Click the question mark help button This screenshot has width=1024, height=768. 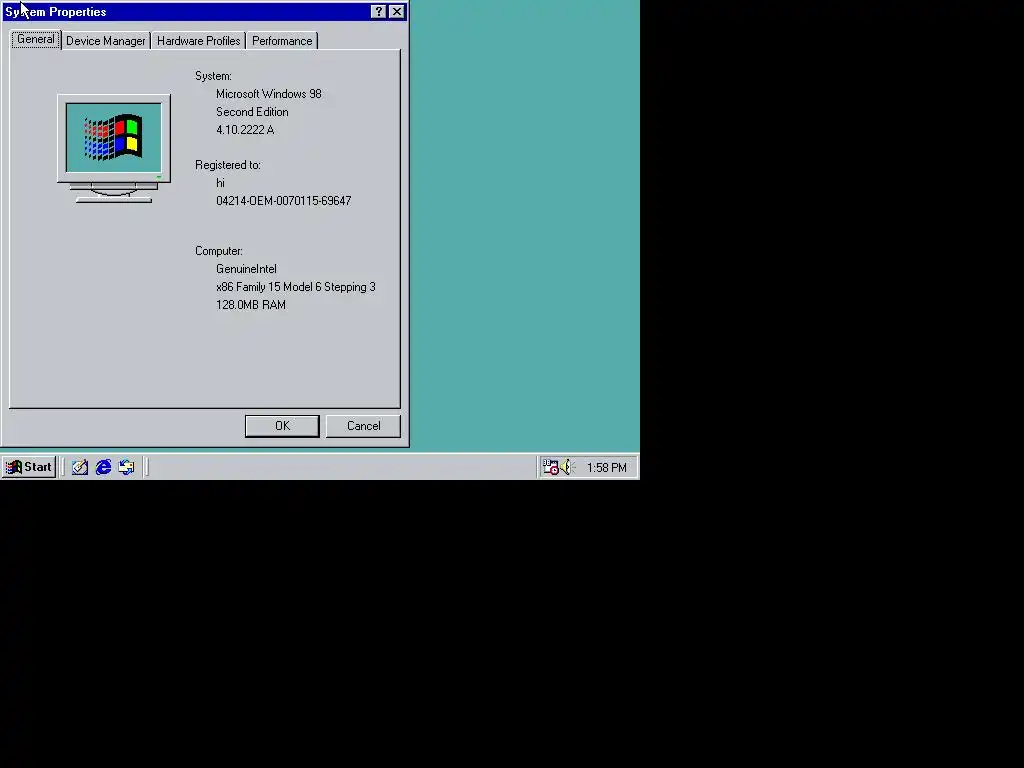378,12
